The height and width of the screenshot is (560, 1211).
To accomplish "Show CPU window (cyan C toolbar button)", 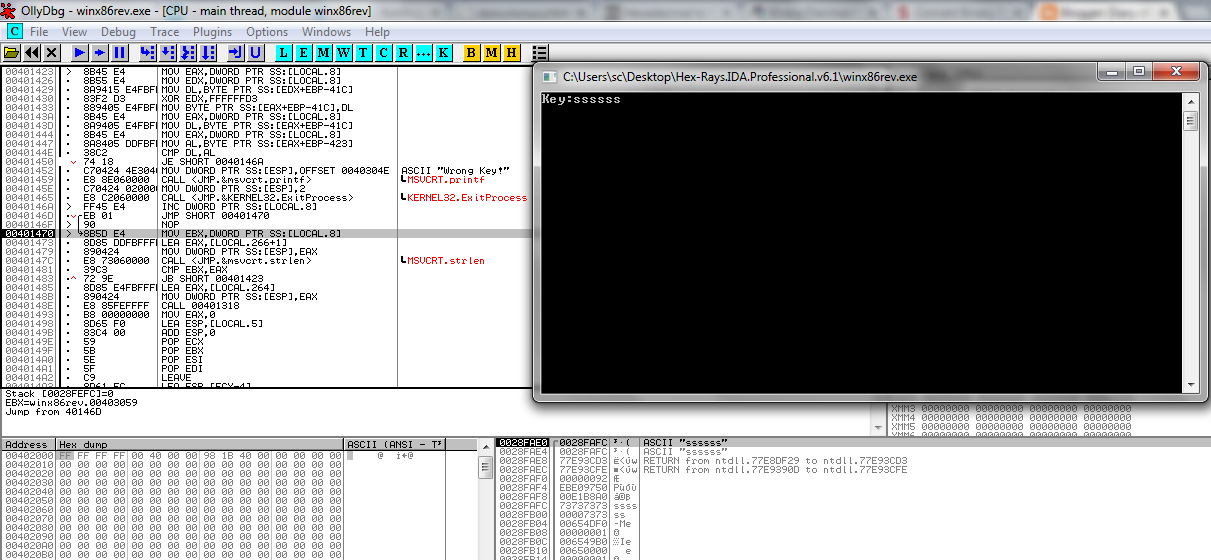I will pos(383,52).
